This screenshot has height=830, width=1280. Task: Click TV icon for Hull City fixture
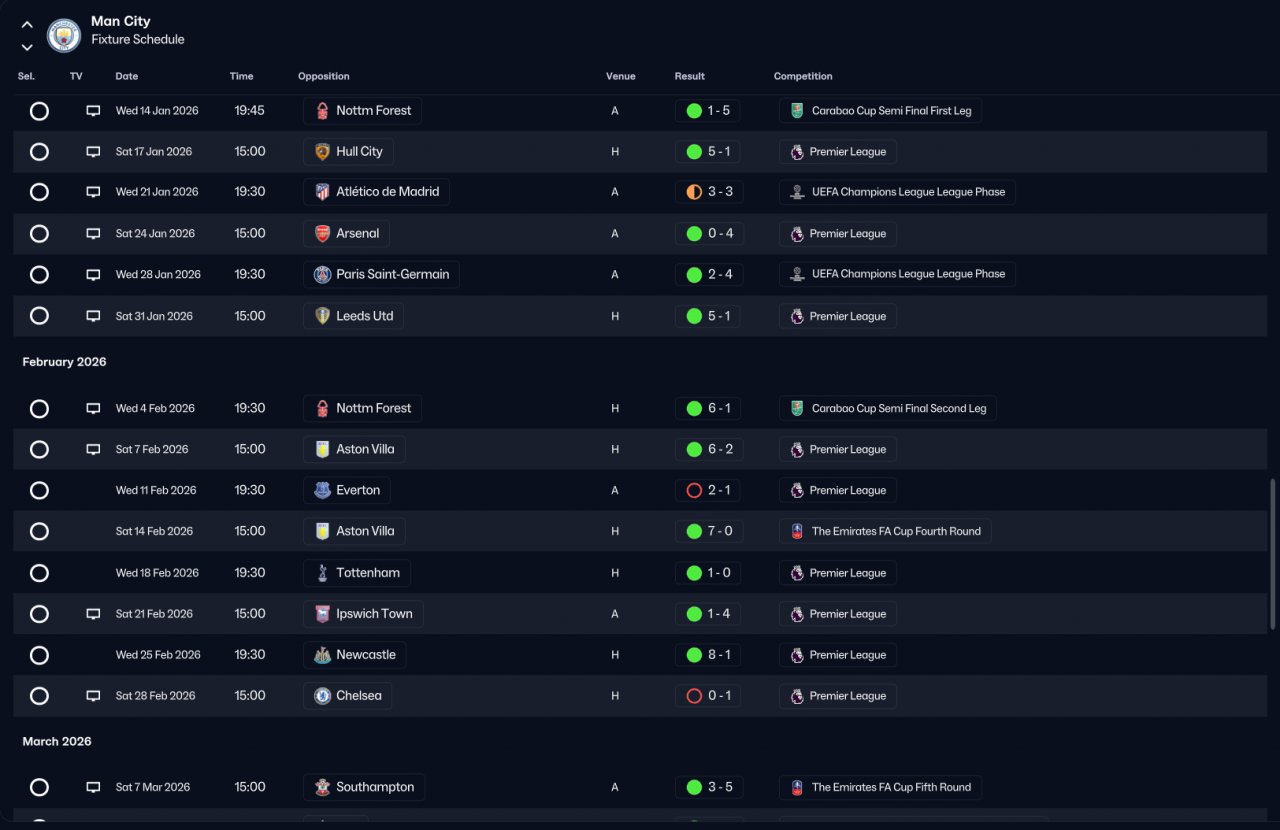pyautogui.click(x=93, y=152)
